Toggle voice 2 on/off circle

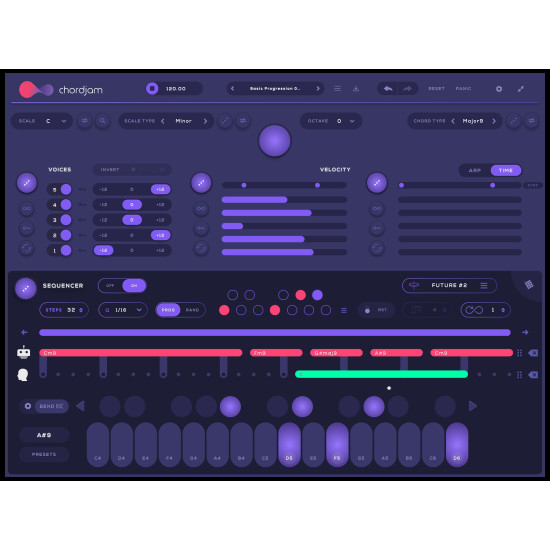tap(66, 235)
